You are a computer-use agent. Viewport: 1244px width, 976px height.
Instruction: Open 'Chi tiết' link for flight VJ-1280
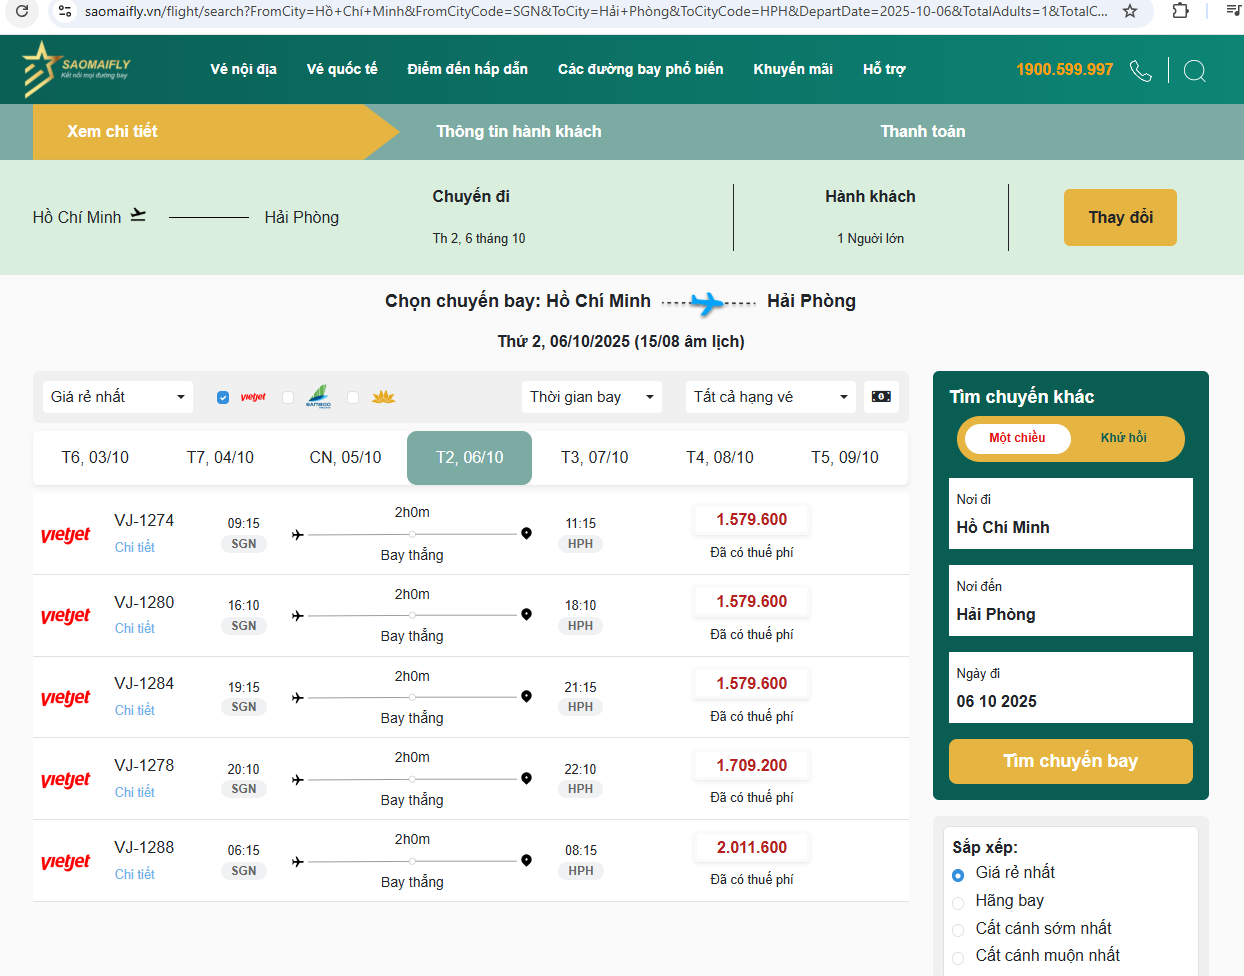coord(135,629)
